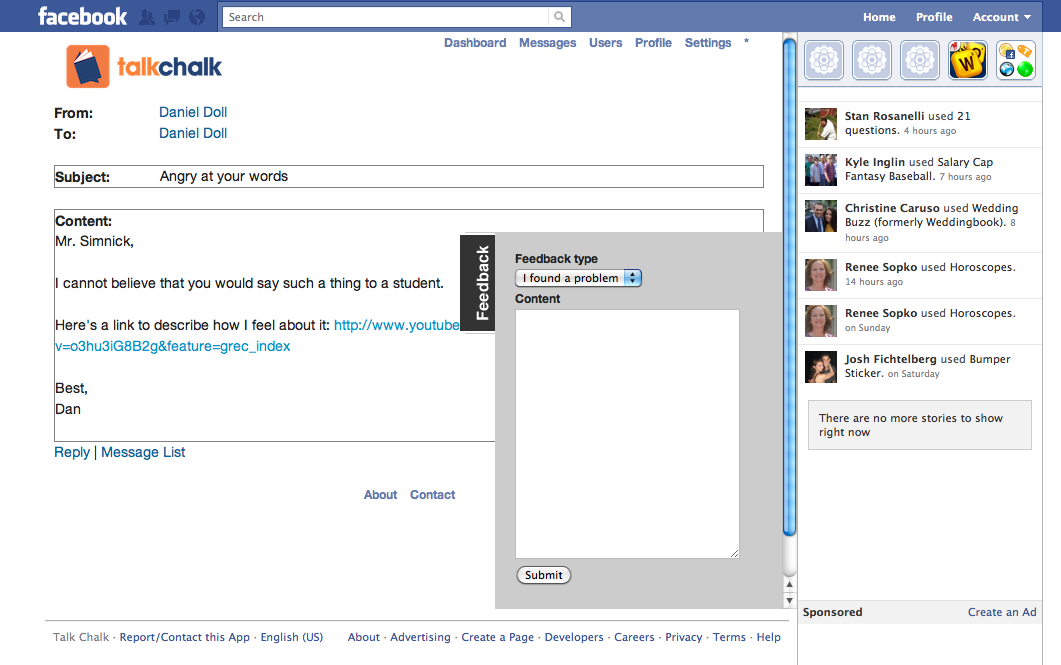Open Talk Chalk Settings
This screenshot has height=665, width=1061.
coord(708,43)
